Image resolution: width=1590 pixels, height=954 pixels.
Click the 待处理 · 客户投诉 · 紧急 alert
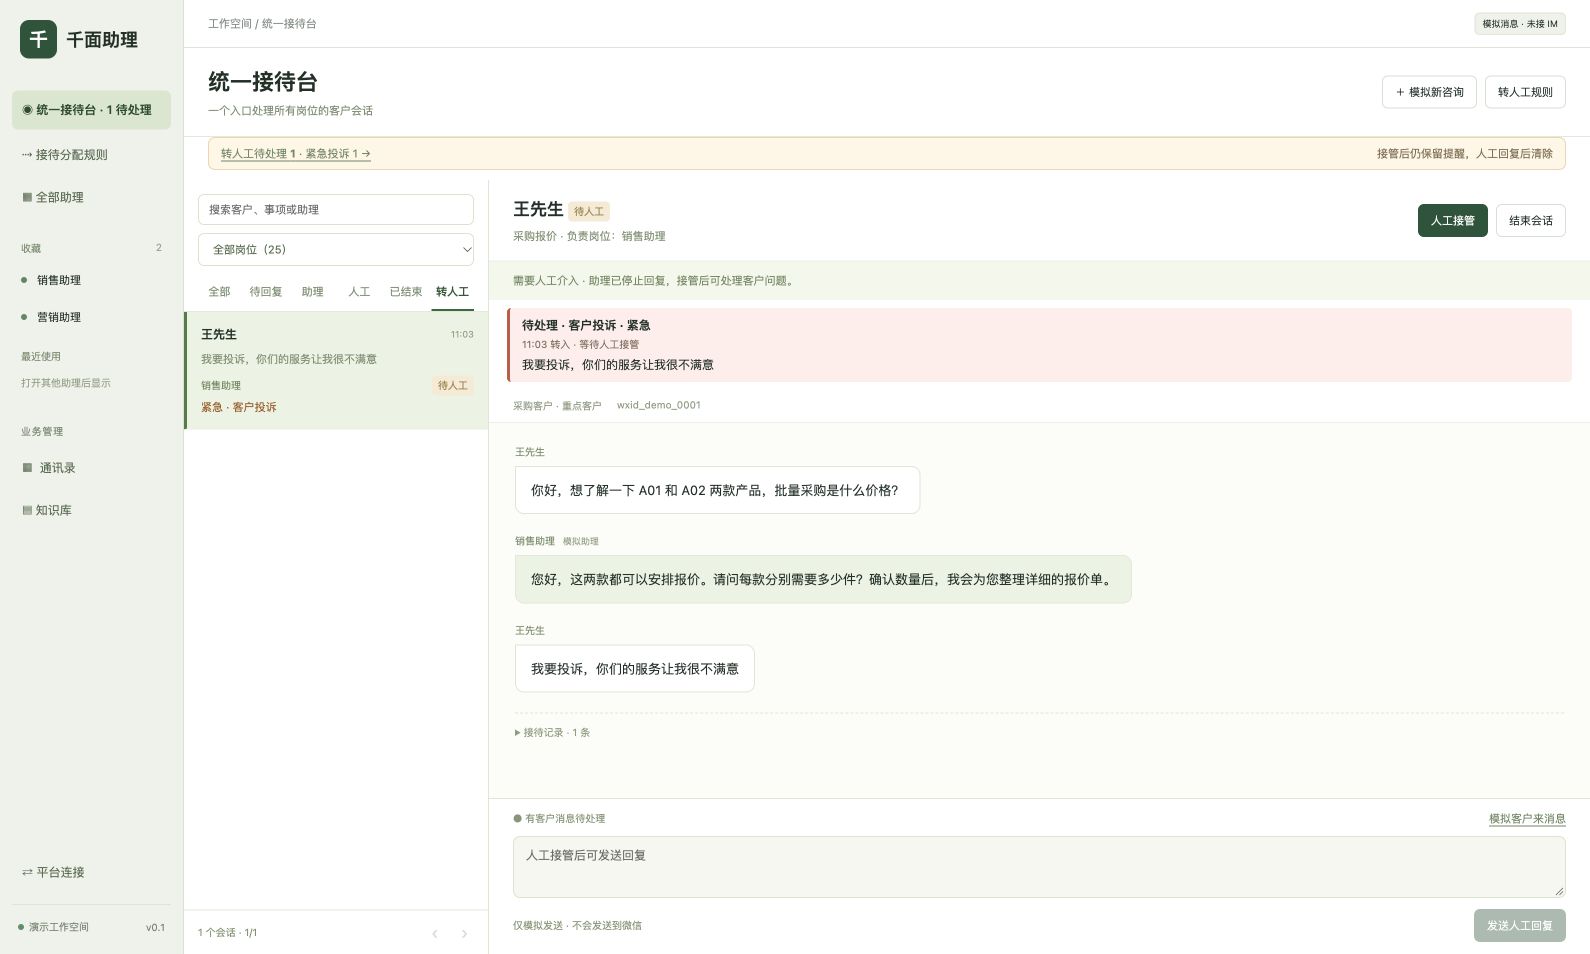click(x=1039, y=345)
